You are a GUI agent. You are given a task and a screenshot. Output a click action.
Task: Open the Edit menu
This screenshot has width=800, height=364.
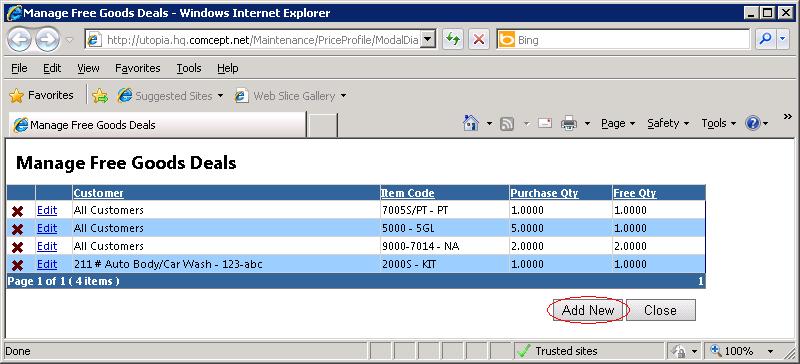click(x=52, y=68)
